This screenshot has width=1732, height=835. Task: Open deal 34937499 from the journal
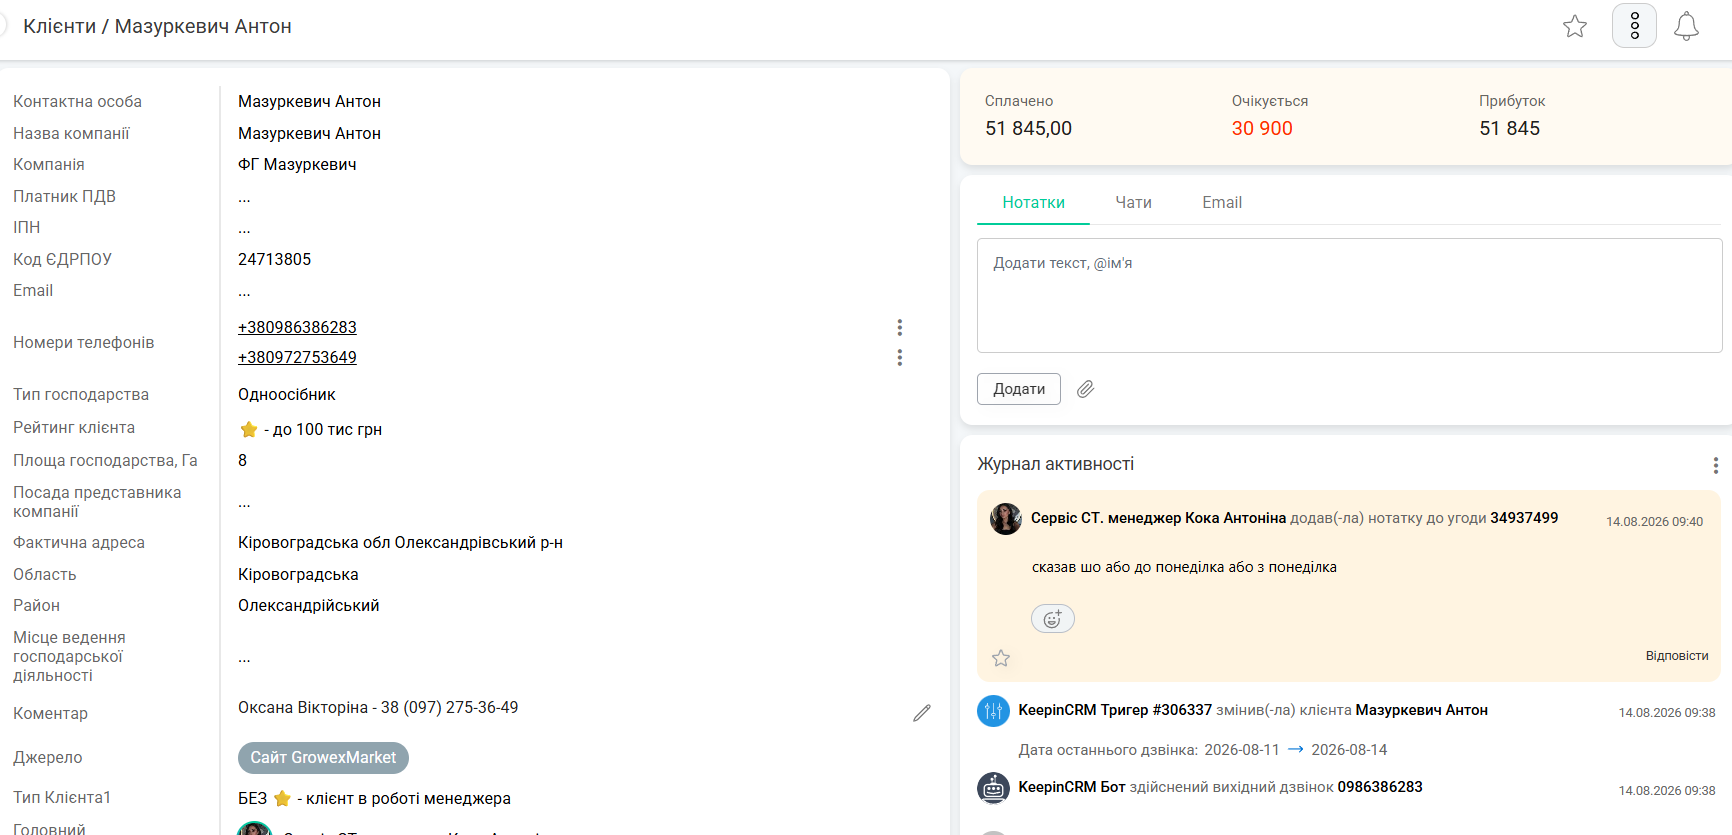(1524, 518)
